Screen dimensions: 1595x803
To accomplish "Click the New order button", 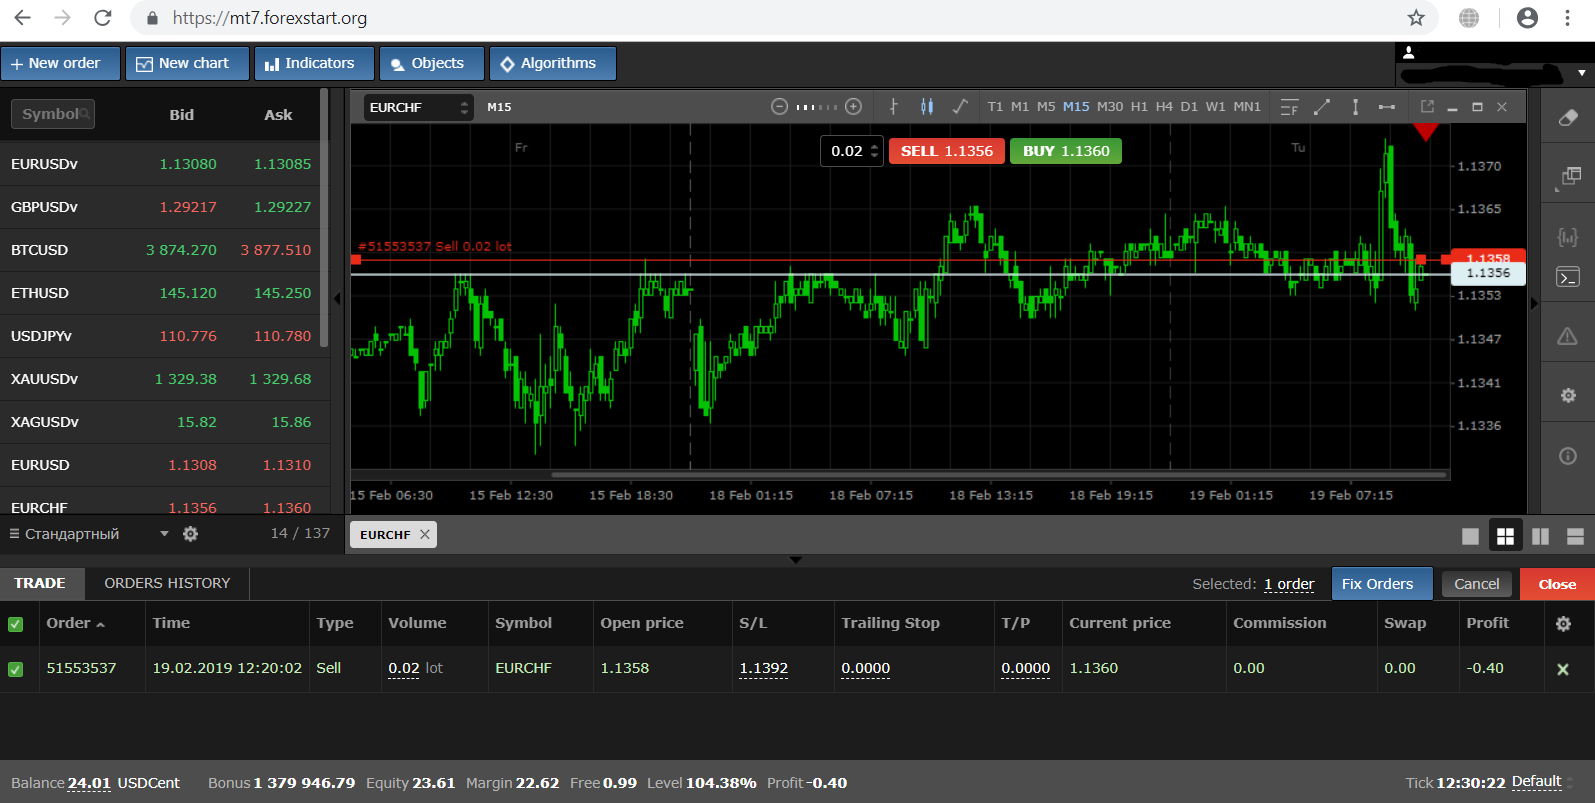I will click(x=60, y=63).
